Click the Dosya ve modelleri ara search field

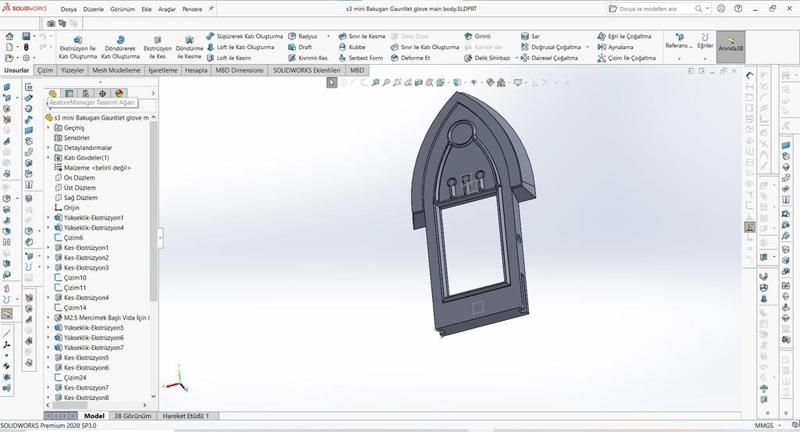[648, 9]
